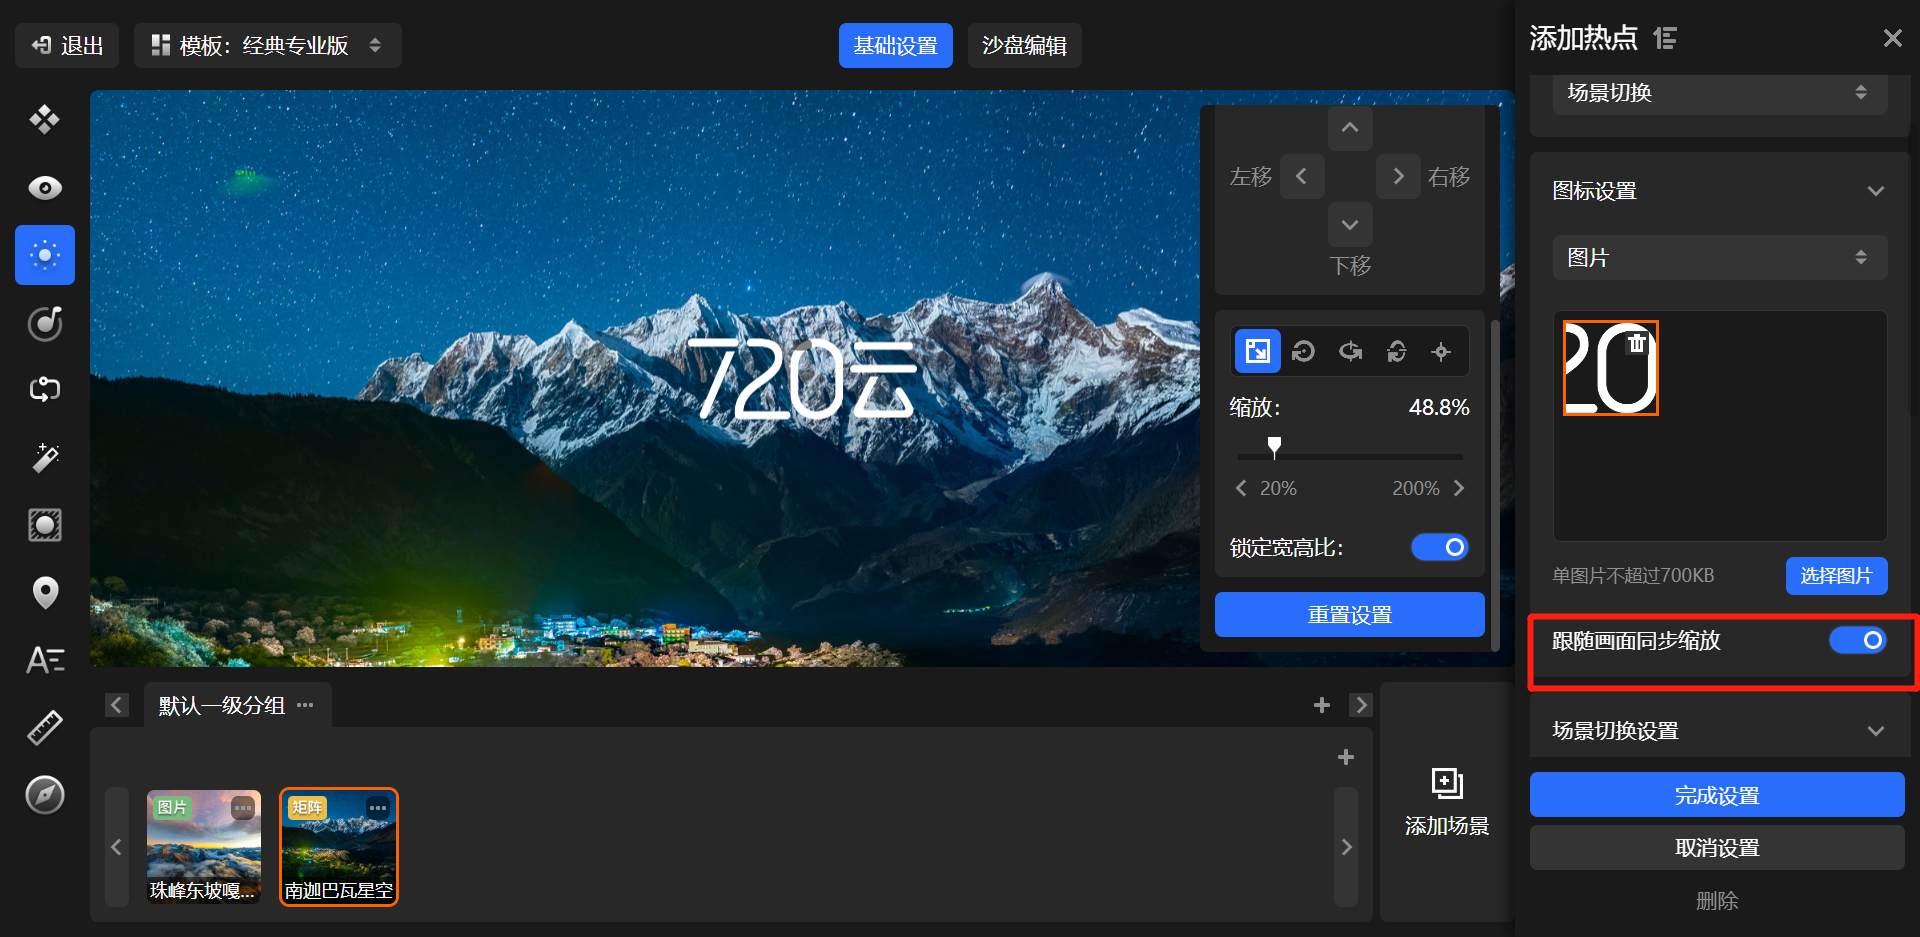This screenshot has height=937, width=1920.
Task: Select the 基础设置 tab
Action: [x=895, y=46]
